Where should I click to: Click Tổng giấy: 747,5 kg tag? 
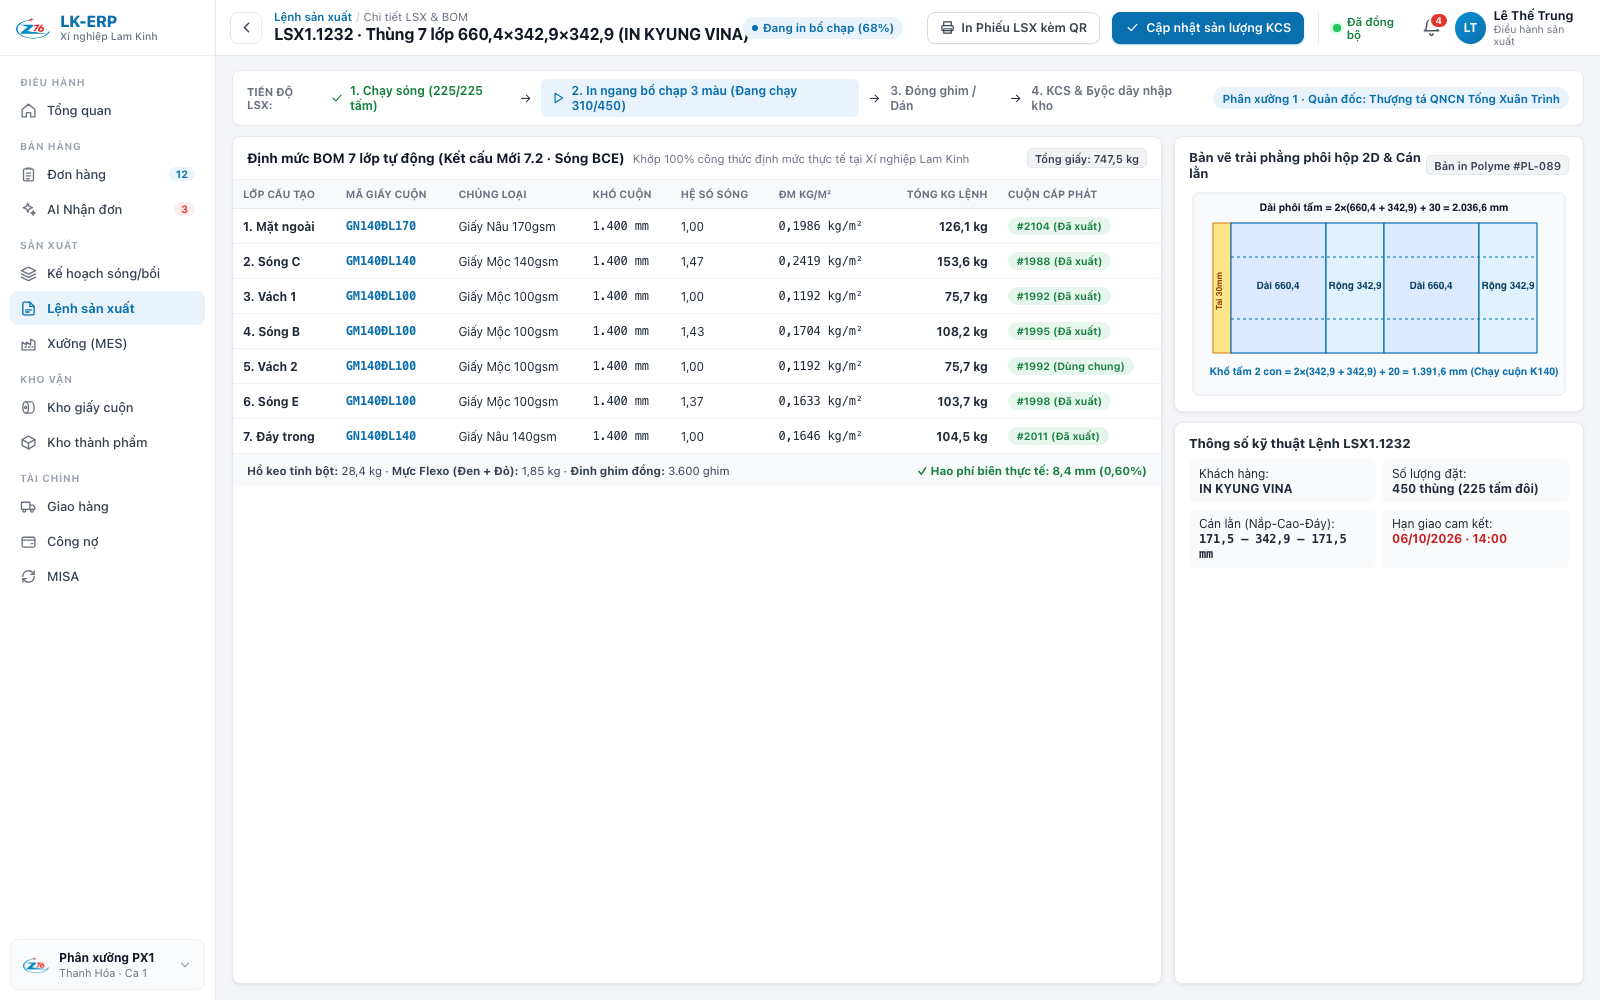[1087, 159]
